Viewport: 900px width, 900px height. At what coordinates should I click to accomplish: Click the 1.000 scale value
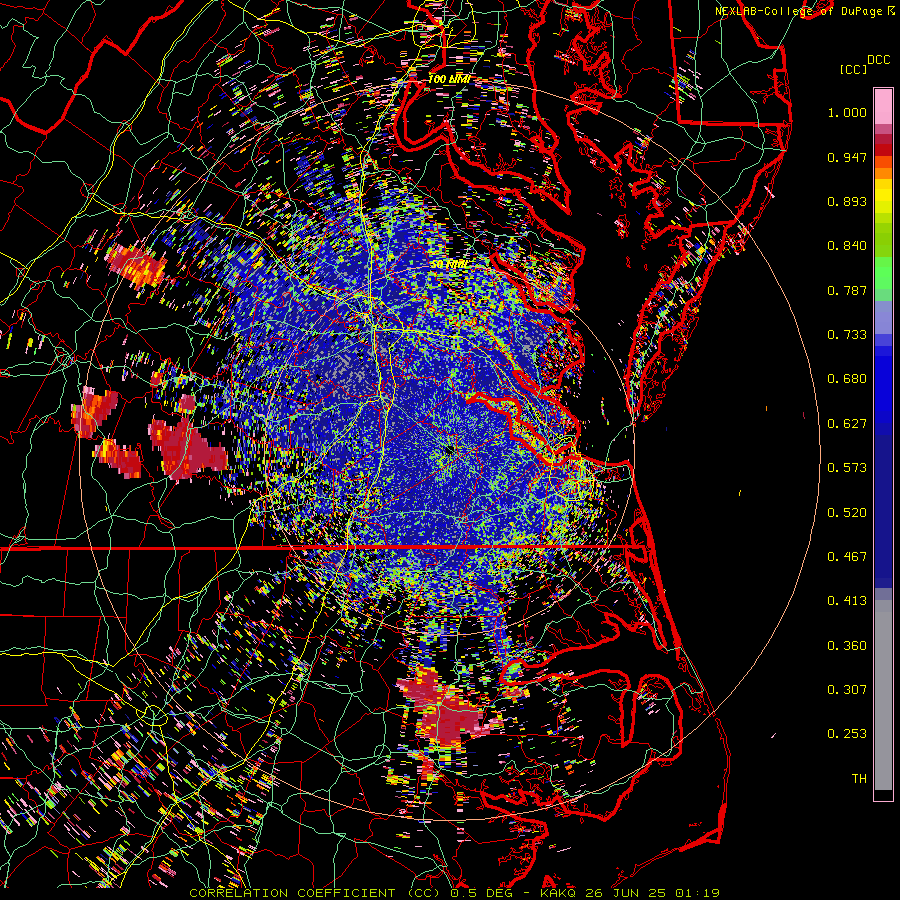847,112
